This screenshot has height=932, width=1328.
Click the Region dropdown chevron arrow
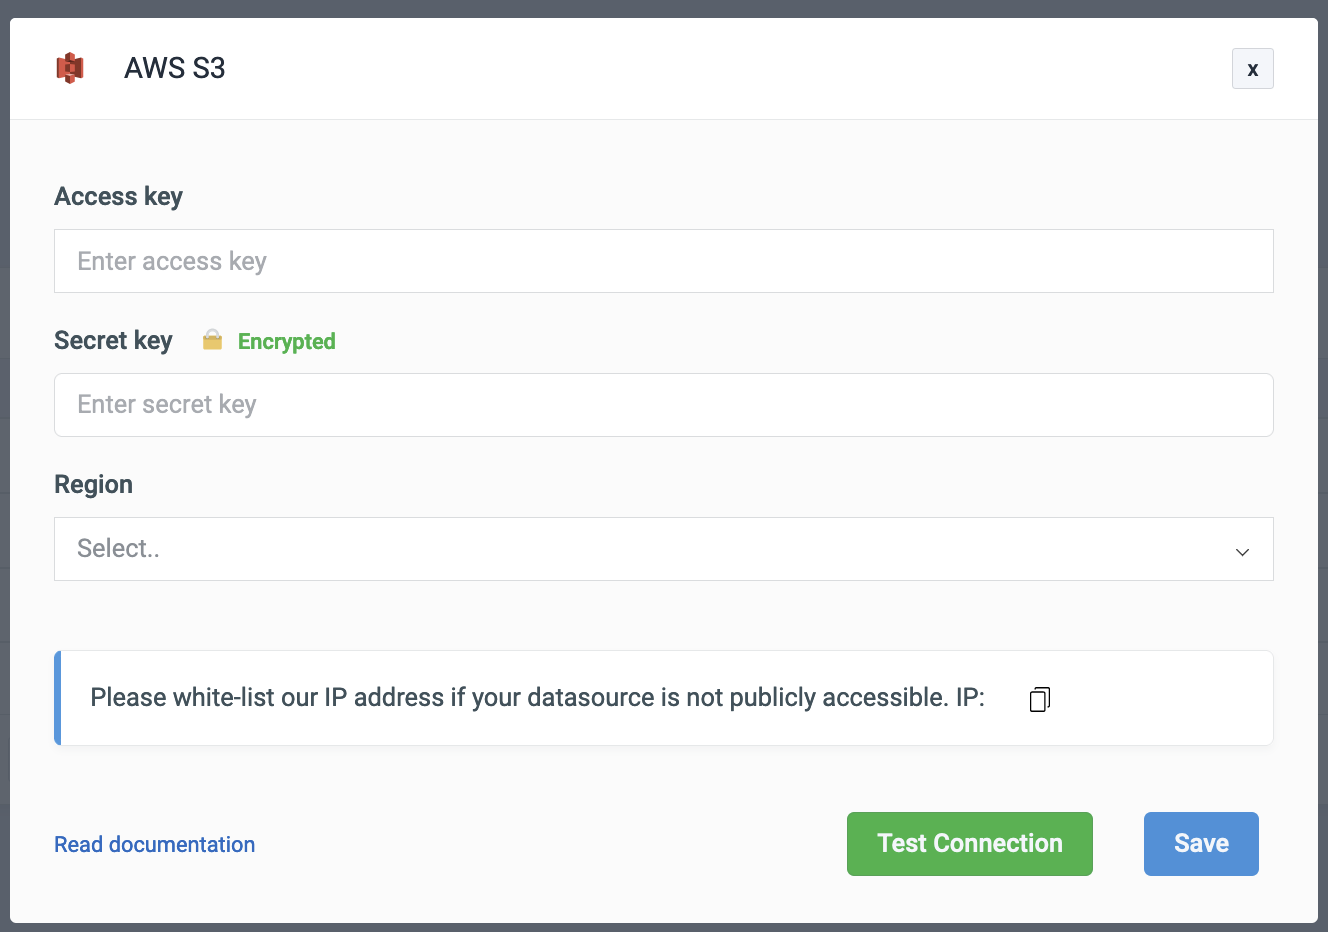click(1242, 551)
